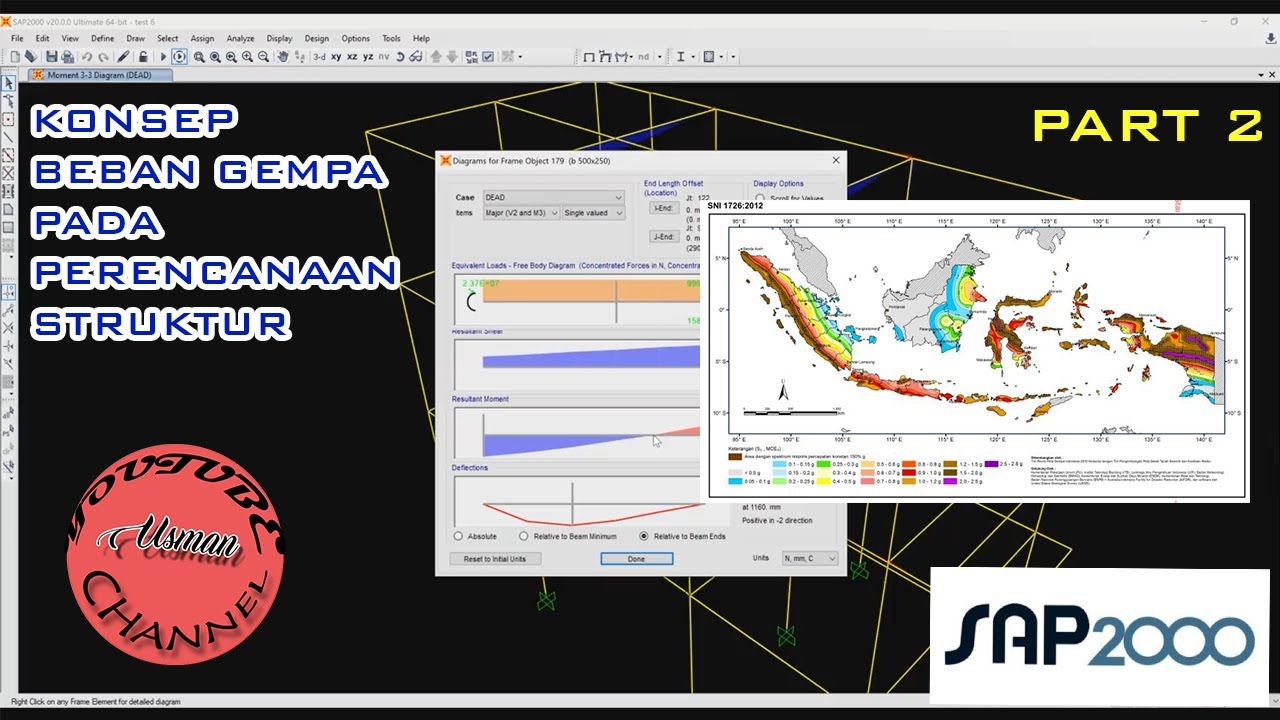Click the Perspective Toggle glasses icon
The image size is (1280, 720).
(415, 56)
